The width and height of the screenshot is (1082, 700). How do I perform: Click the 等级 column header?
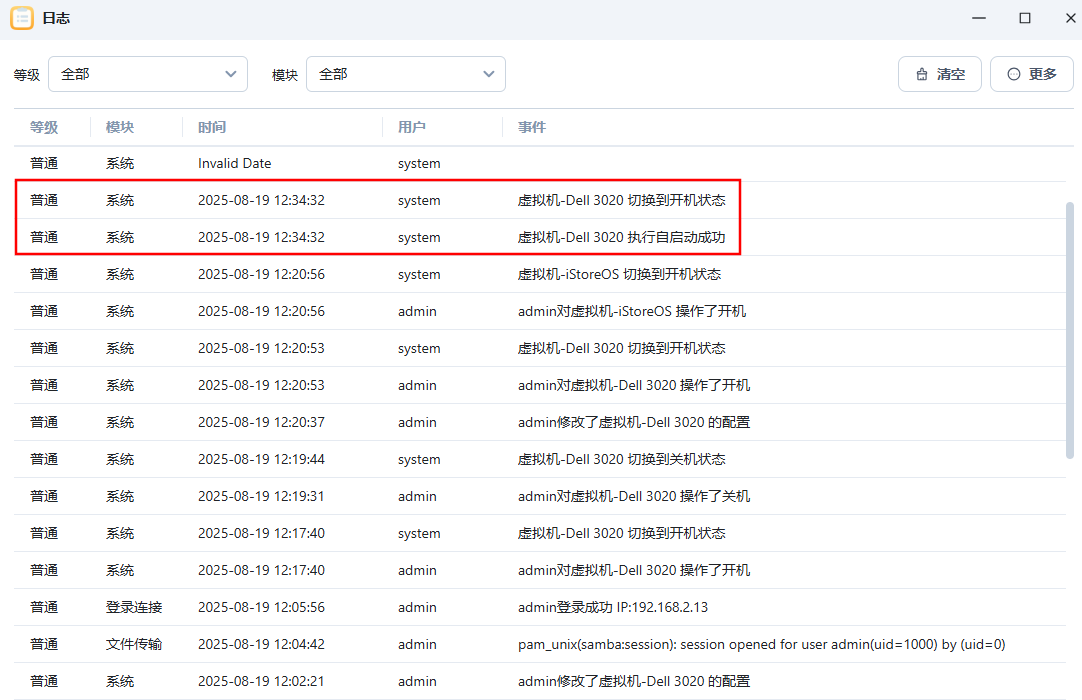tap(44, 127)
